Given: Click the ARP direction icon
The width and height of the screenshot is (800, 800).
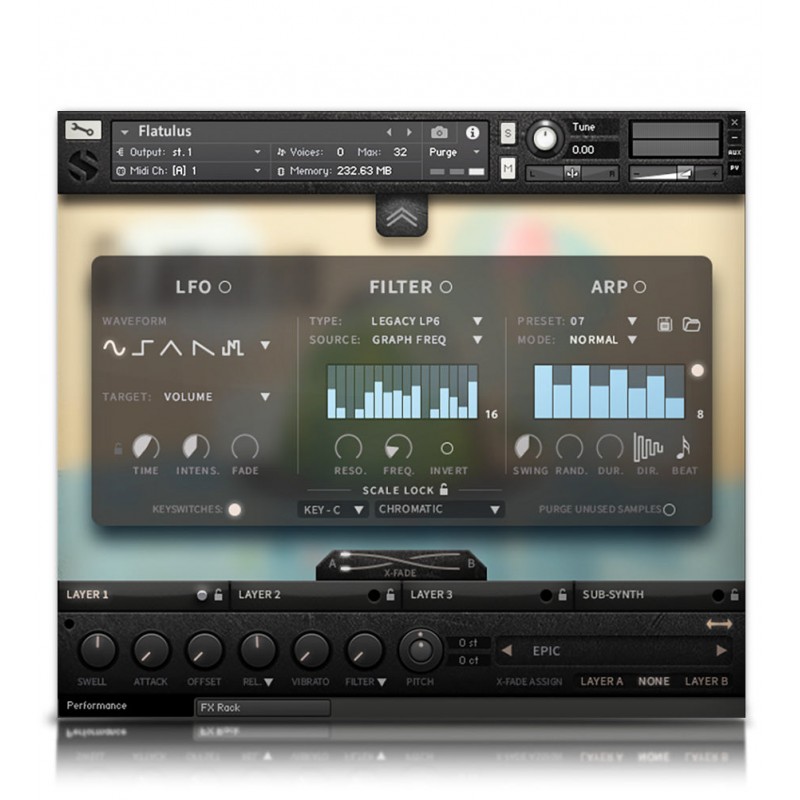Looking at the screenshot, I should click(648, 447).
